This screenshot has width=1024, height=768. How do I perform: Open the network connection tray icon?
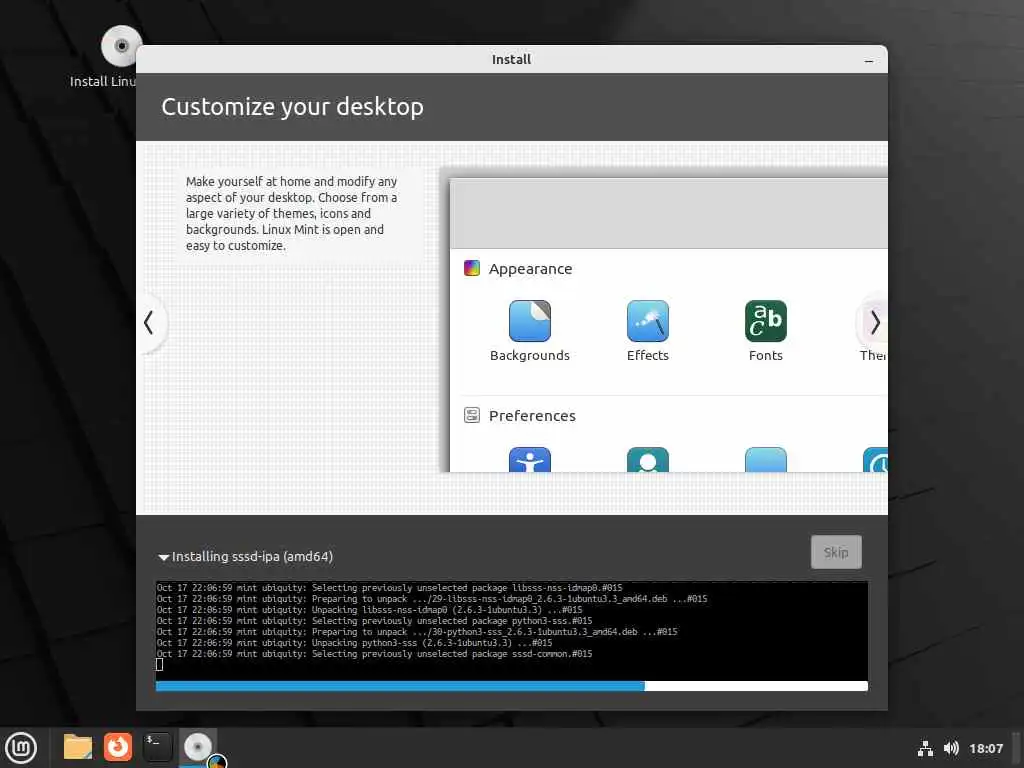(925, 748)
